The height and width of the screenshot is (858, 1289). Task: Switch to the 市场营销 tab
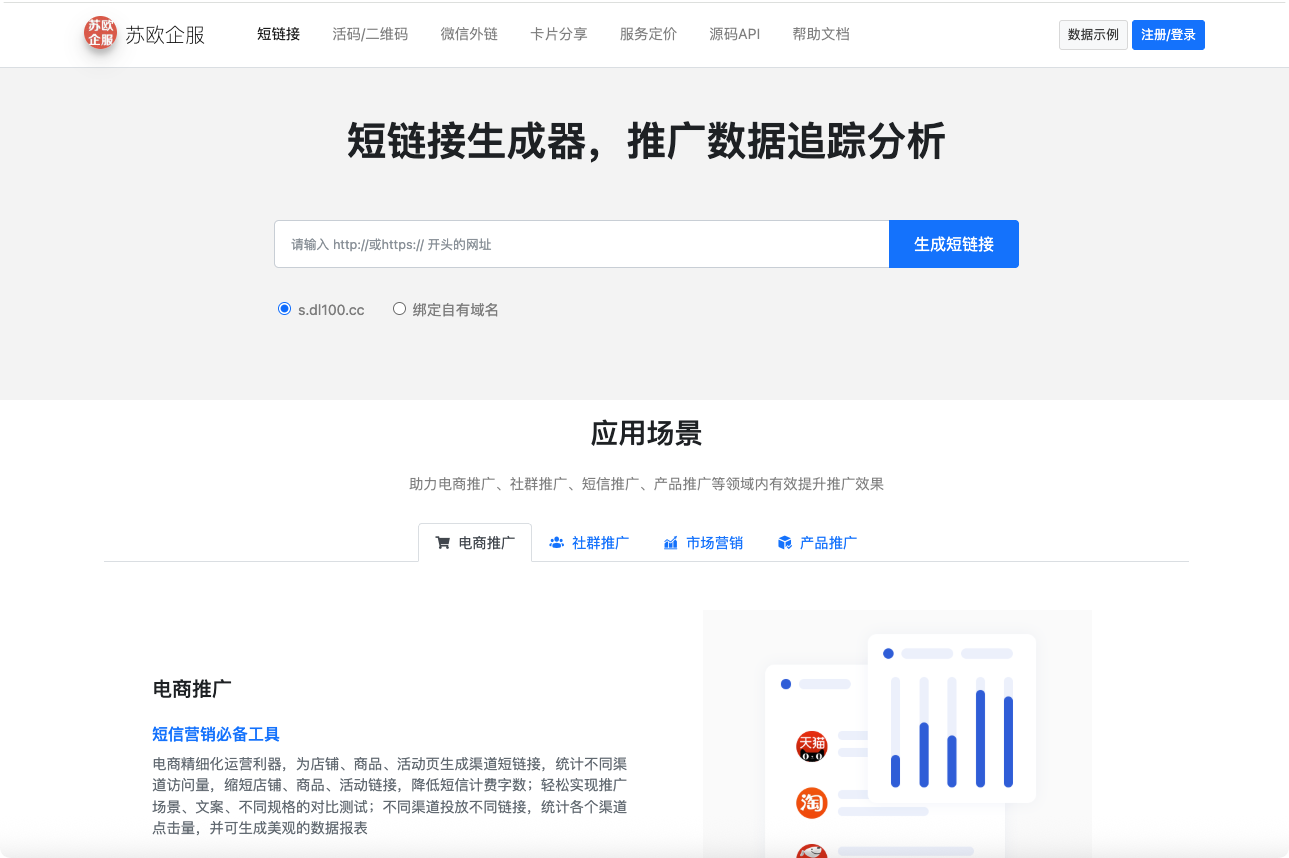click(x=714, y=543)
